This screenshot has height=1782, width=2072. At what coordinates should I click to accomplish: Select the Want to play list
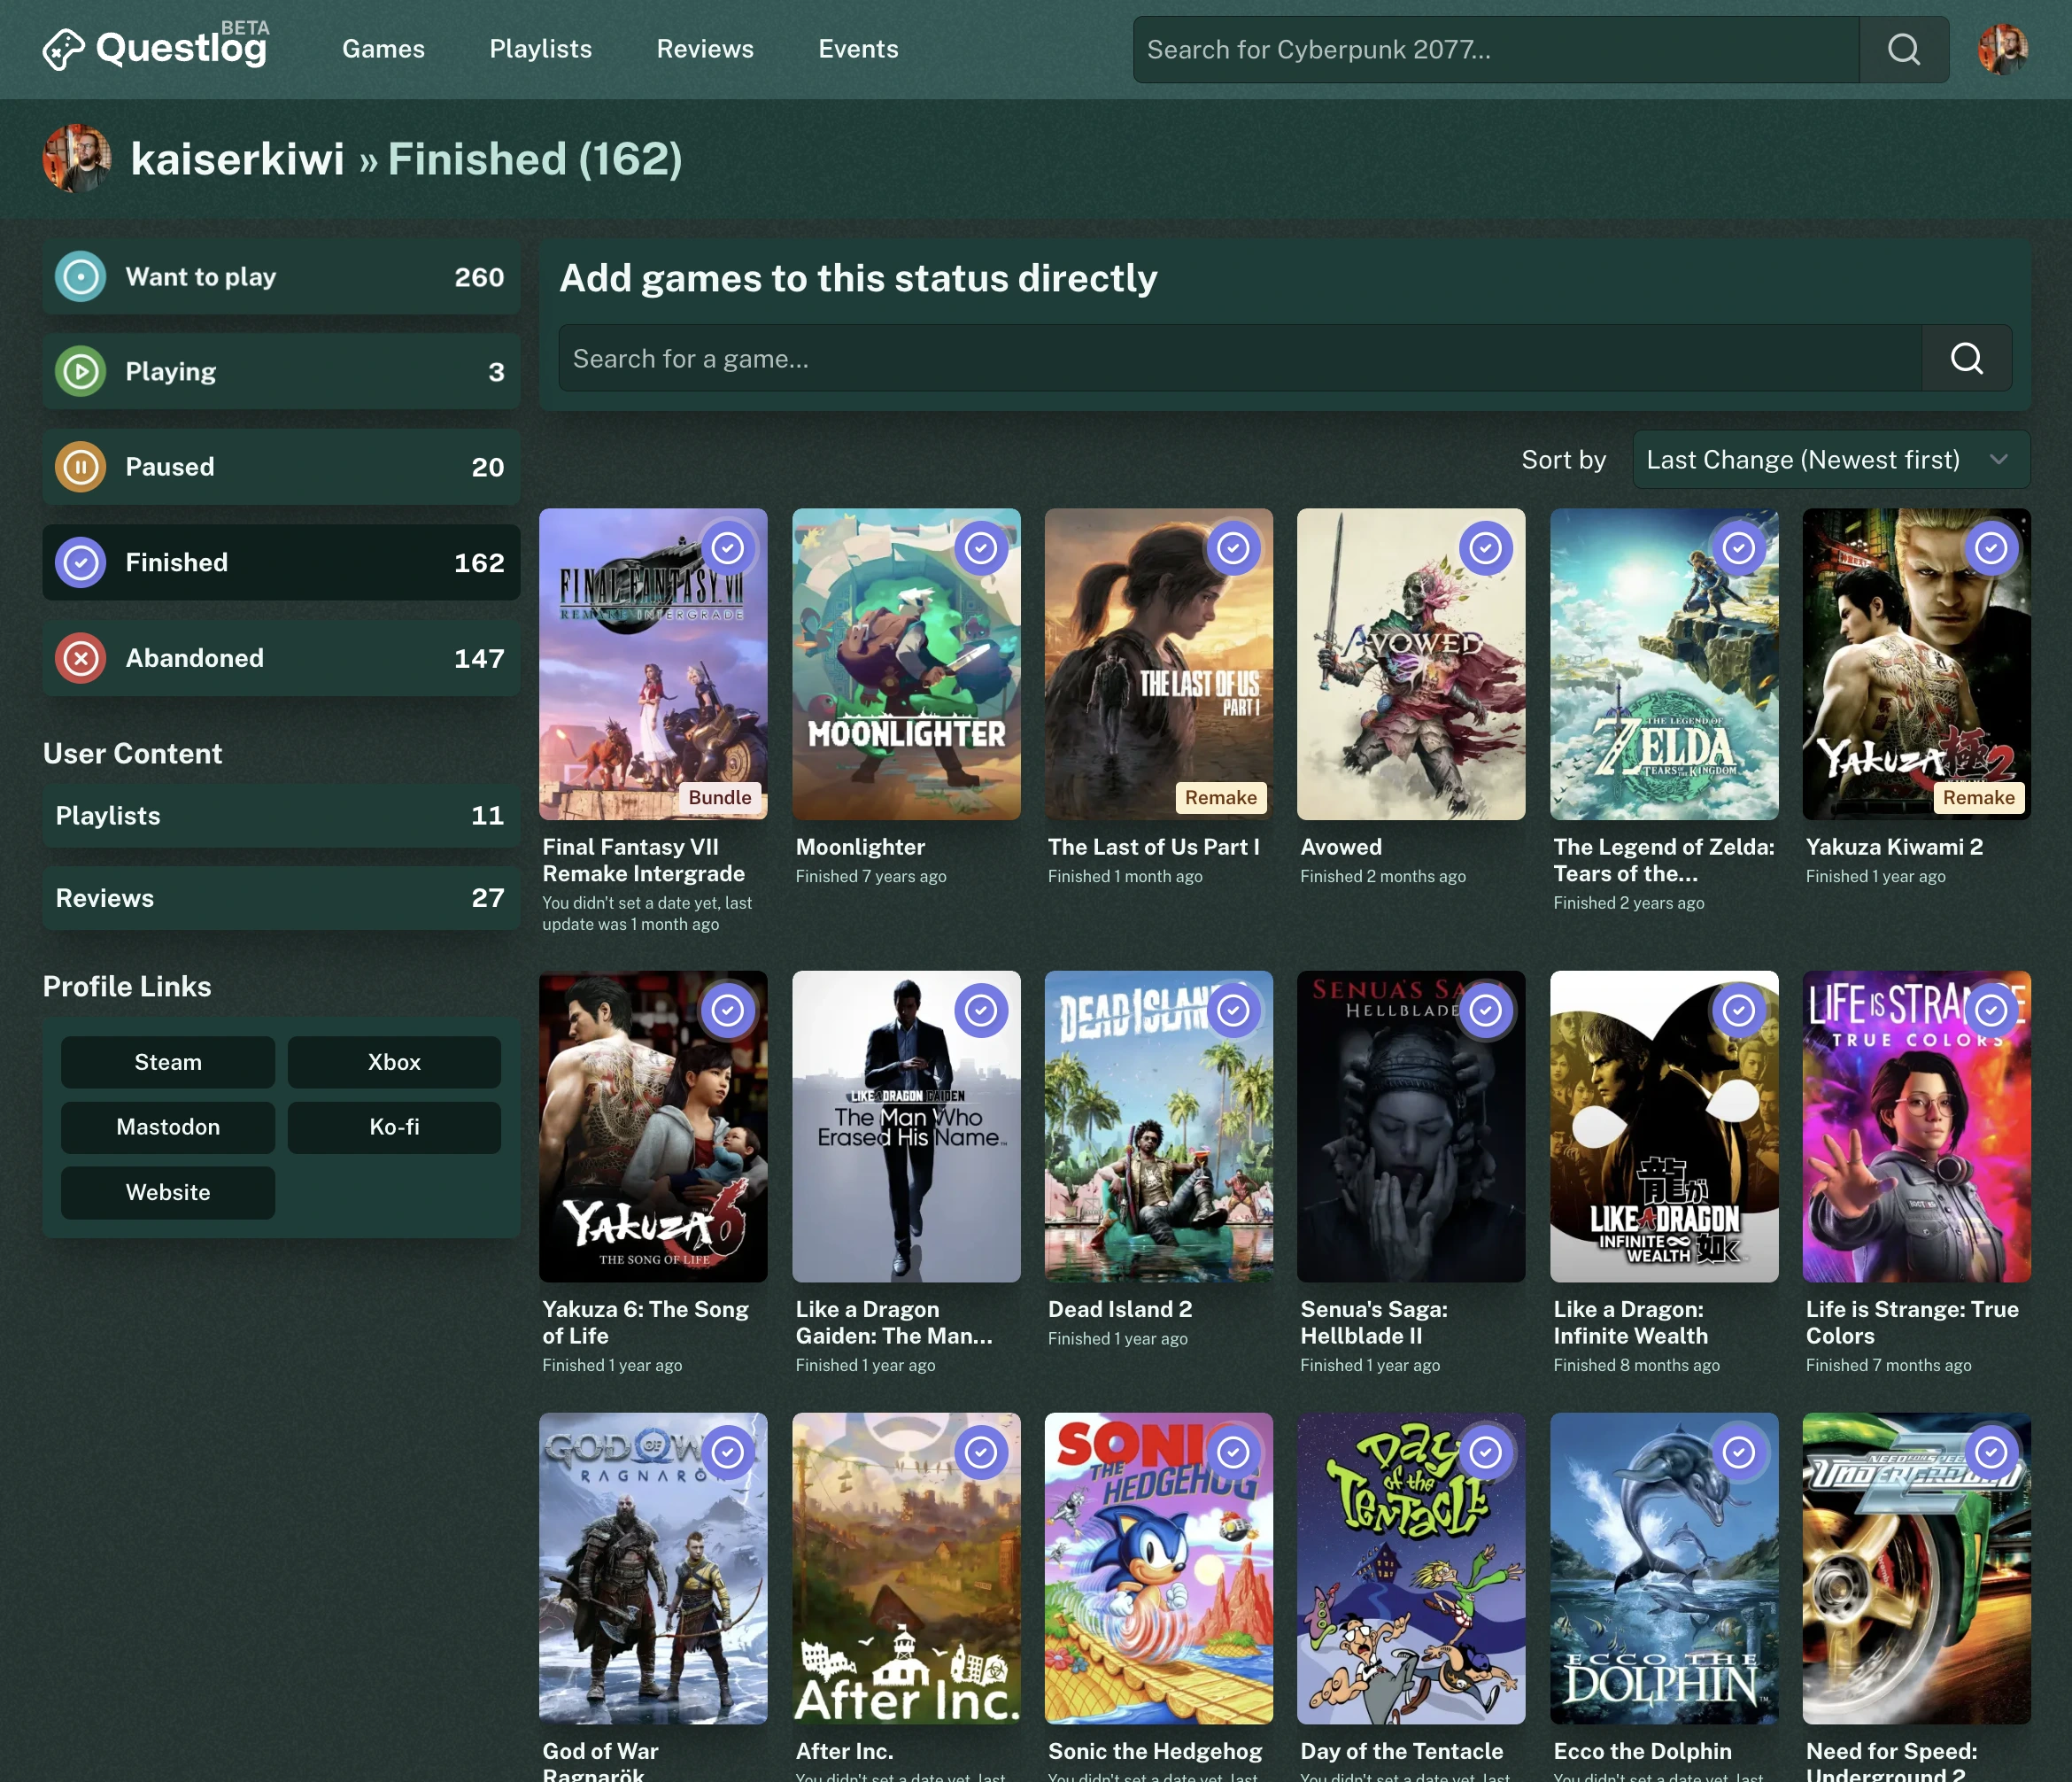point(281,277)
